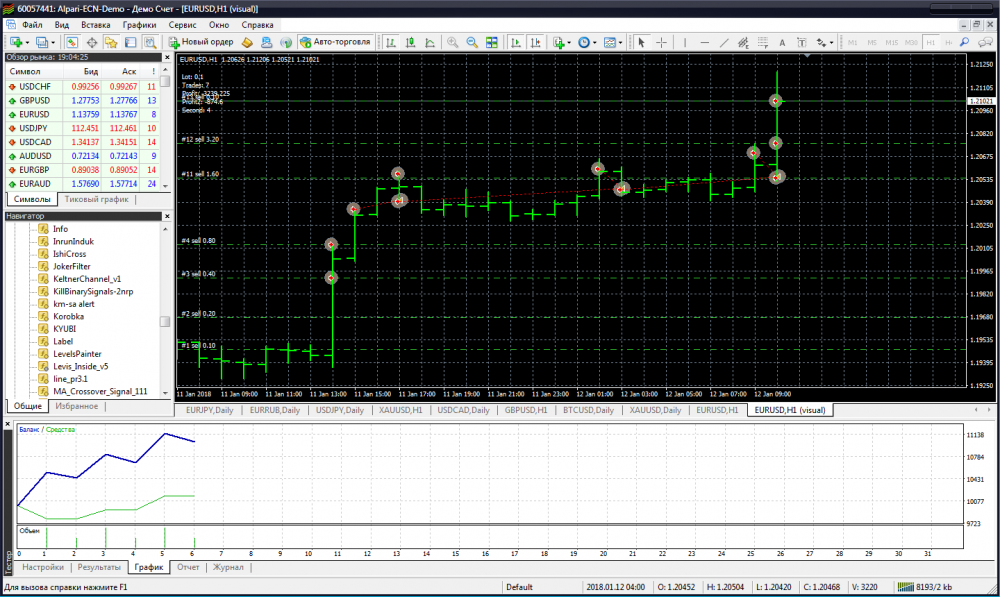1000x597 pixels.
Task: Select KeltnerChannel_v1 in Navigator
Action: point(87,279)
